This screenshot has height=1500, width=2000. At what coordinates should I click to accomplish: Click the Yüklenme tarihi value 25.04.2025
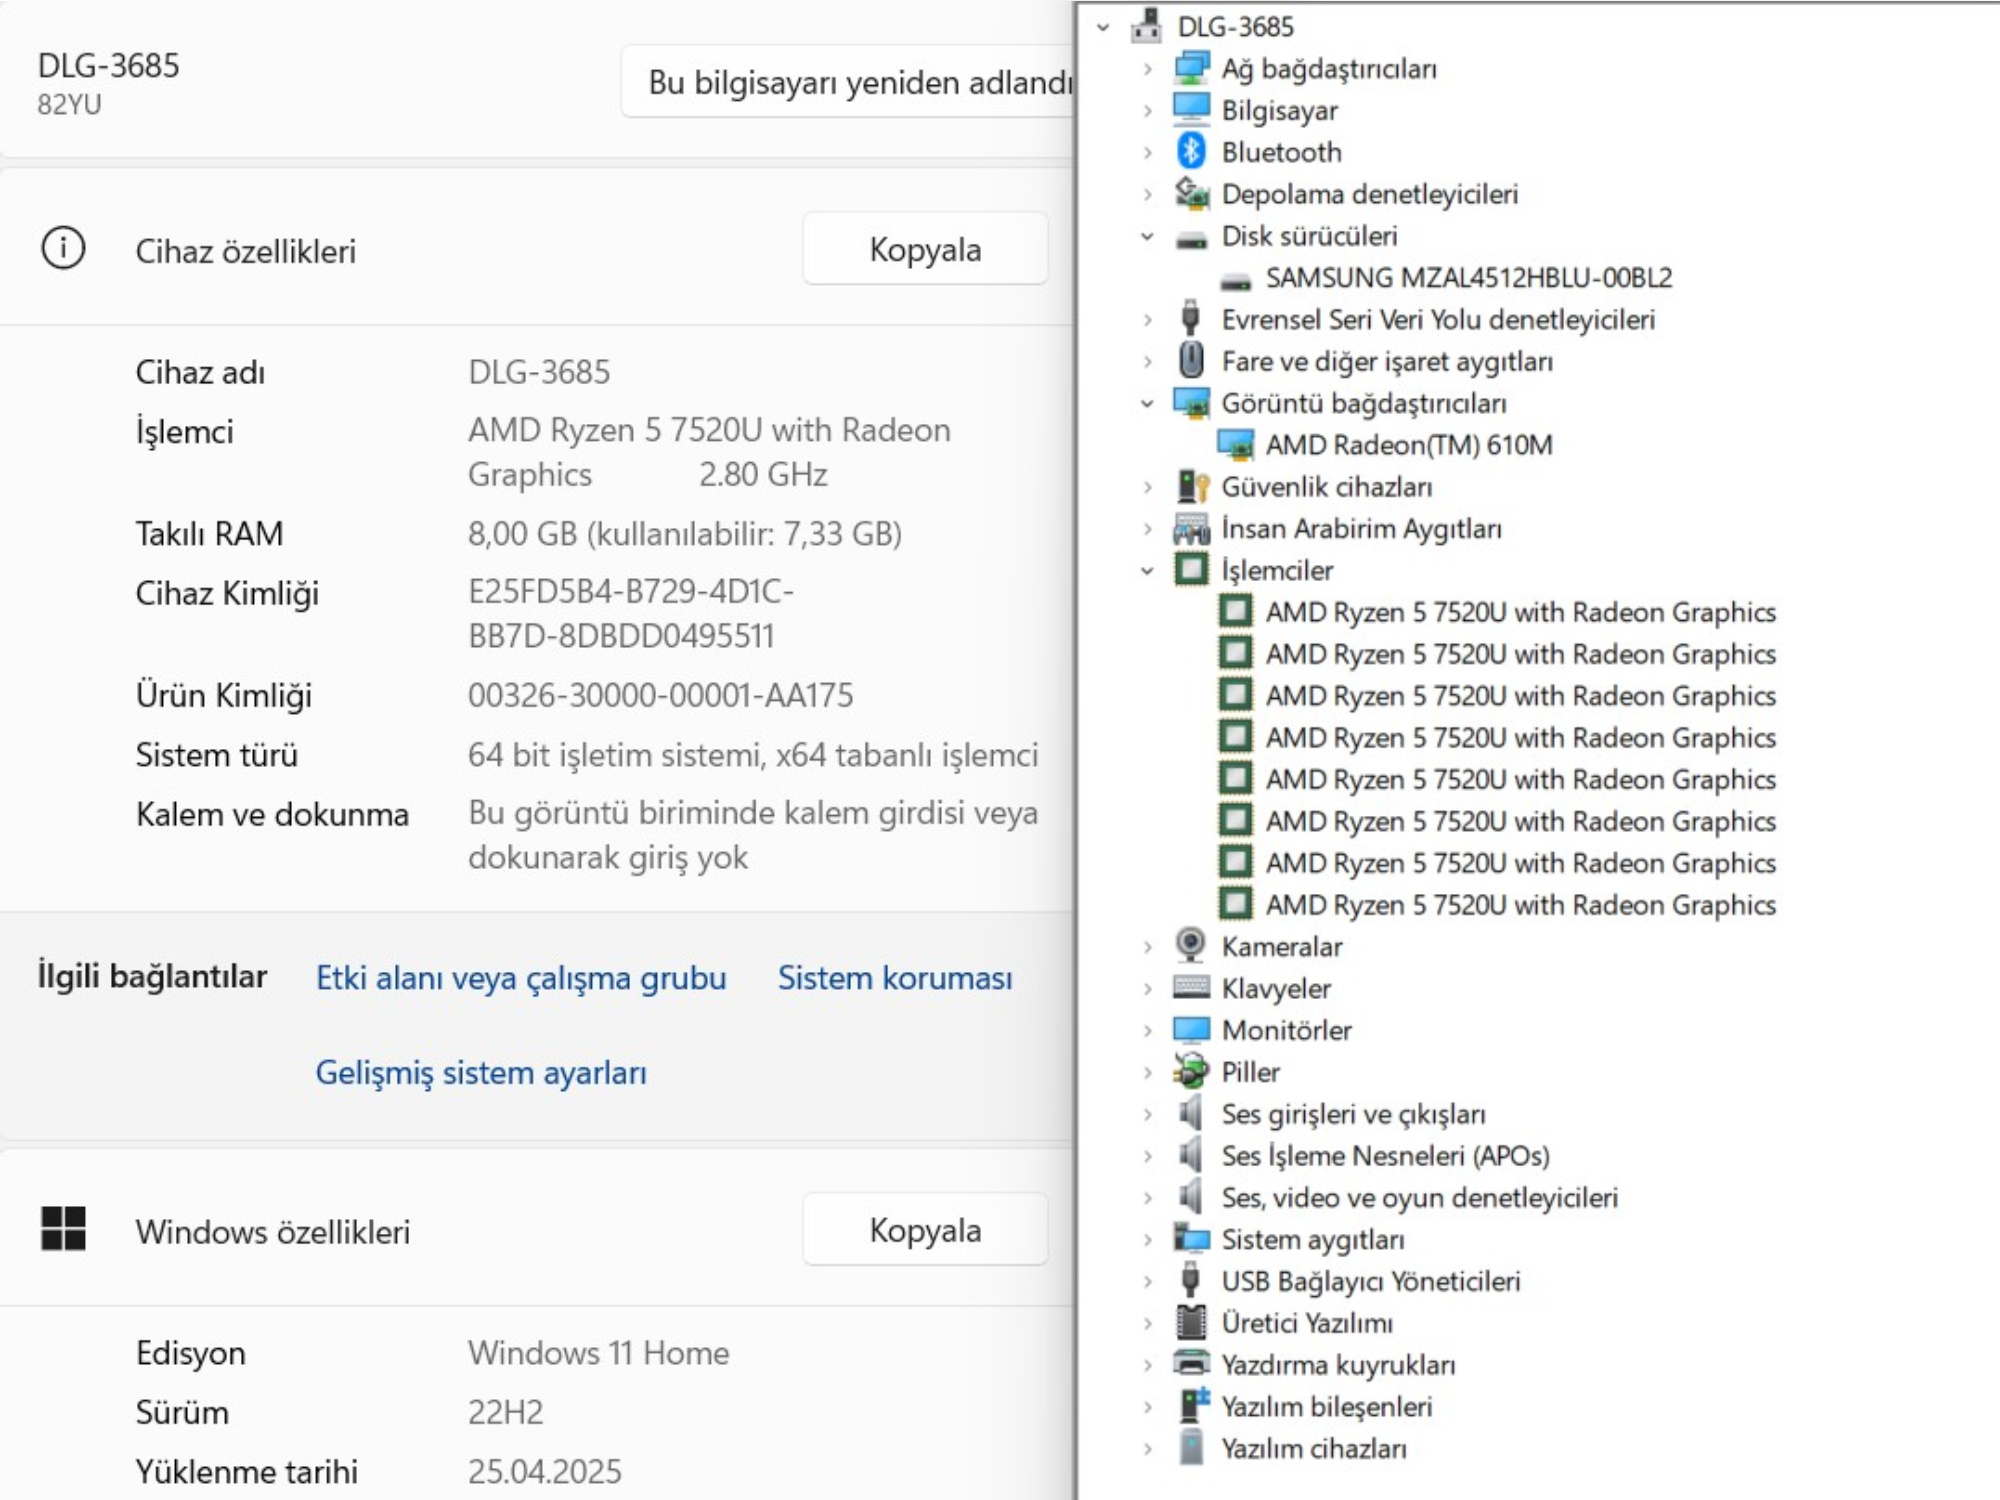(x=544, y=1471)
